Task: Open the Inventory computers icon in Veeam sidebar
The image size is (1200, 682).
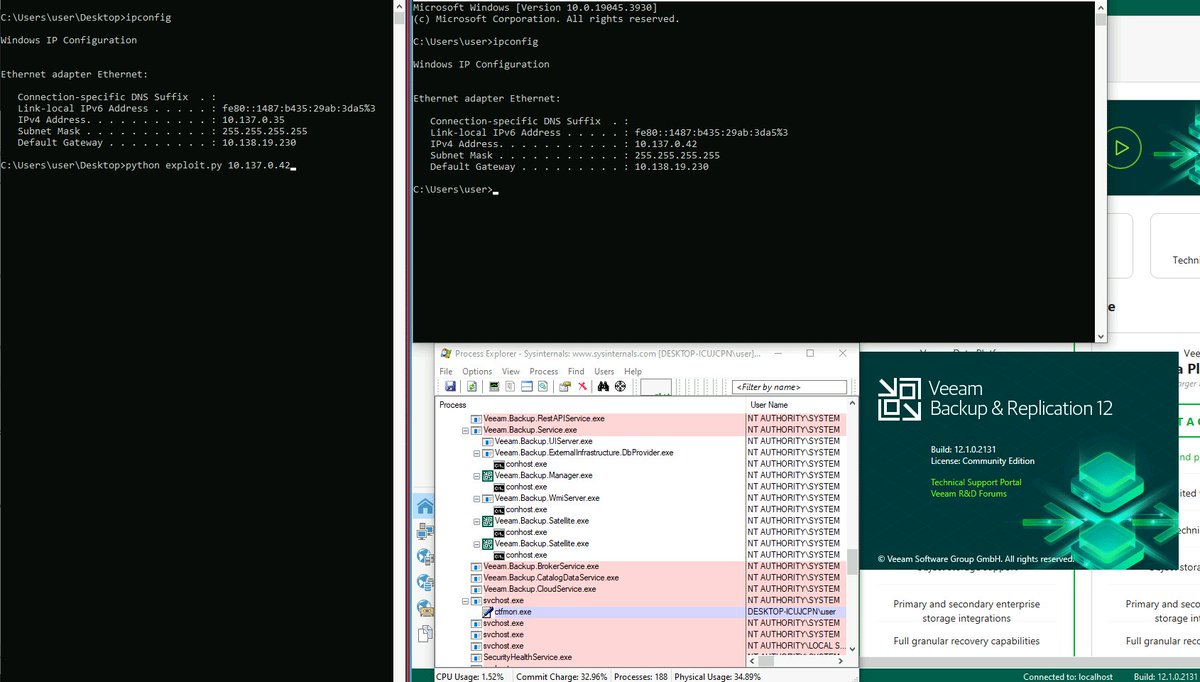Action: click(x=425, y=531)
